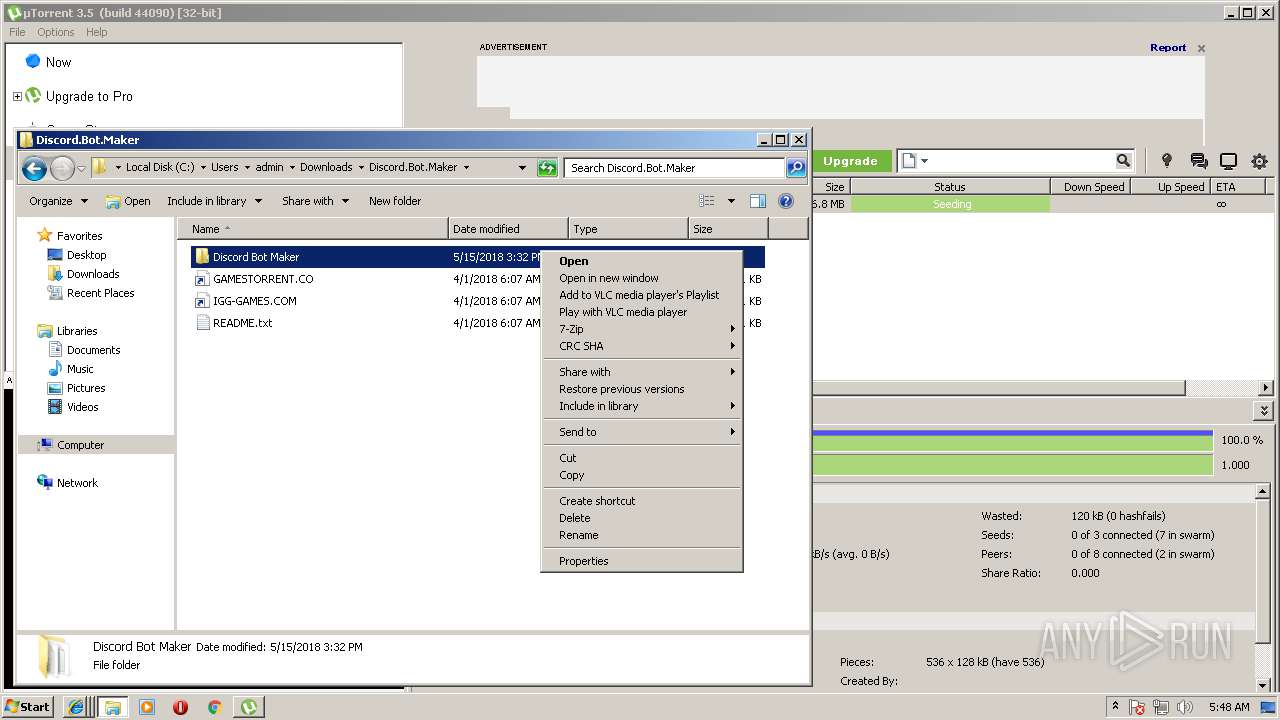Image resolution: width=1280 pixels, height=720 pixels.
Task: Click the green refresh icon by address bar
Action: 547,168
